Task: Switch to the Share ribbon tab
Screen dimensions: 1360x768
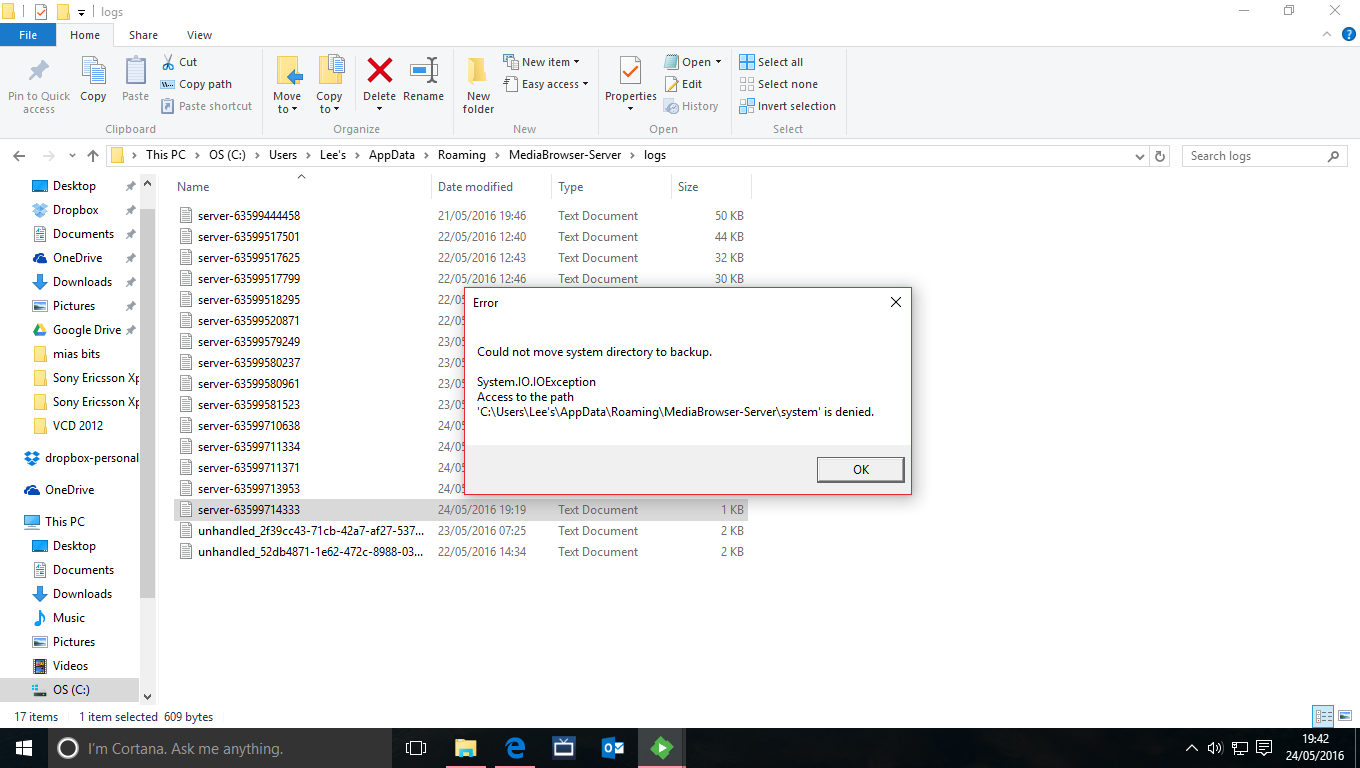Action: click(143, 34)
